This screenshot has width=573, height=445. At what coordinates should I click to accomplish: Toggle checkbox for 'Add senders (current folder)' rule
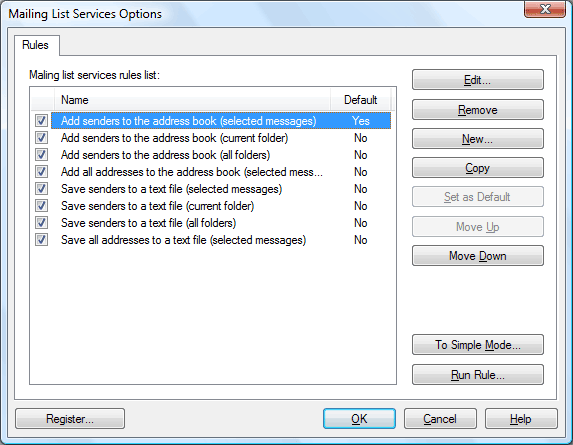pos(41,138)
